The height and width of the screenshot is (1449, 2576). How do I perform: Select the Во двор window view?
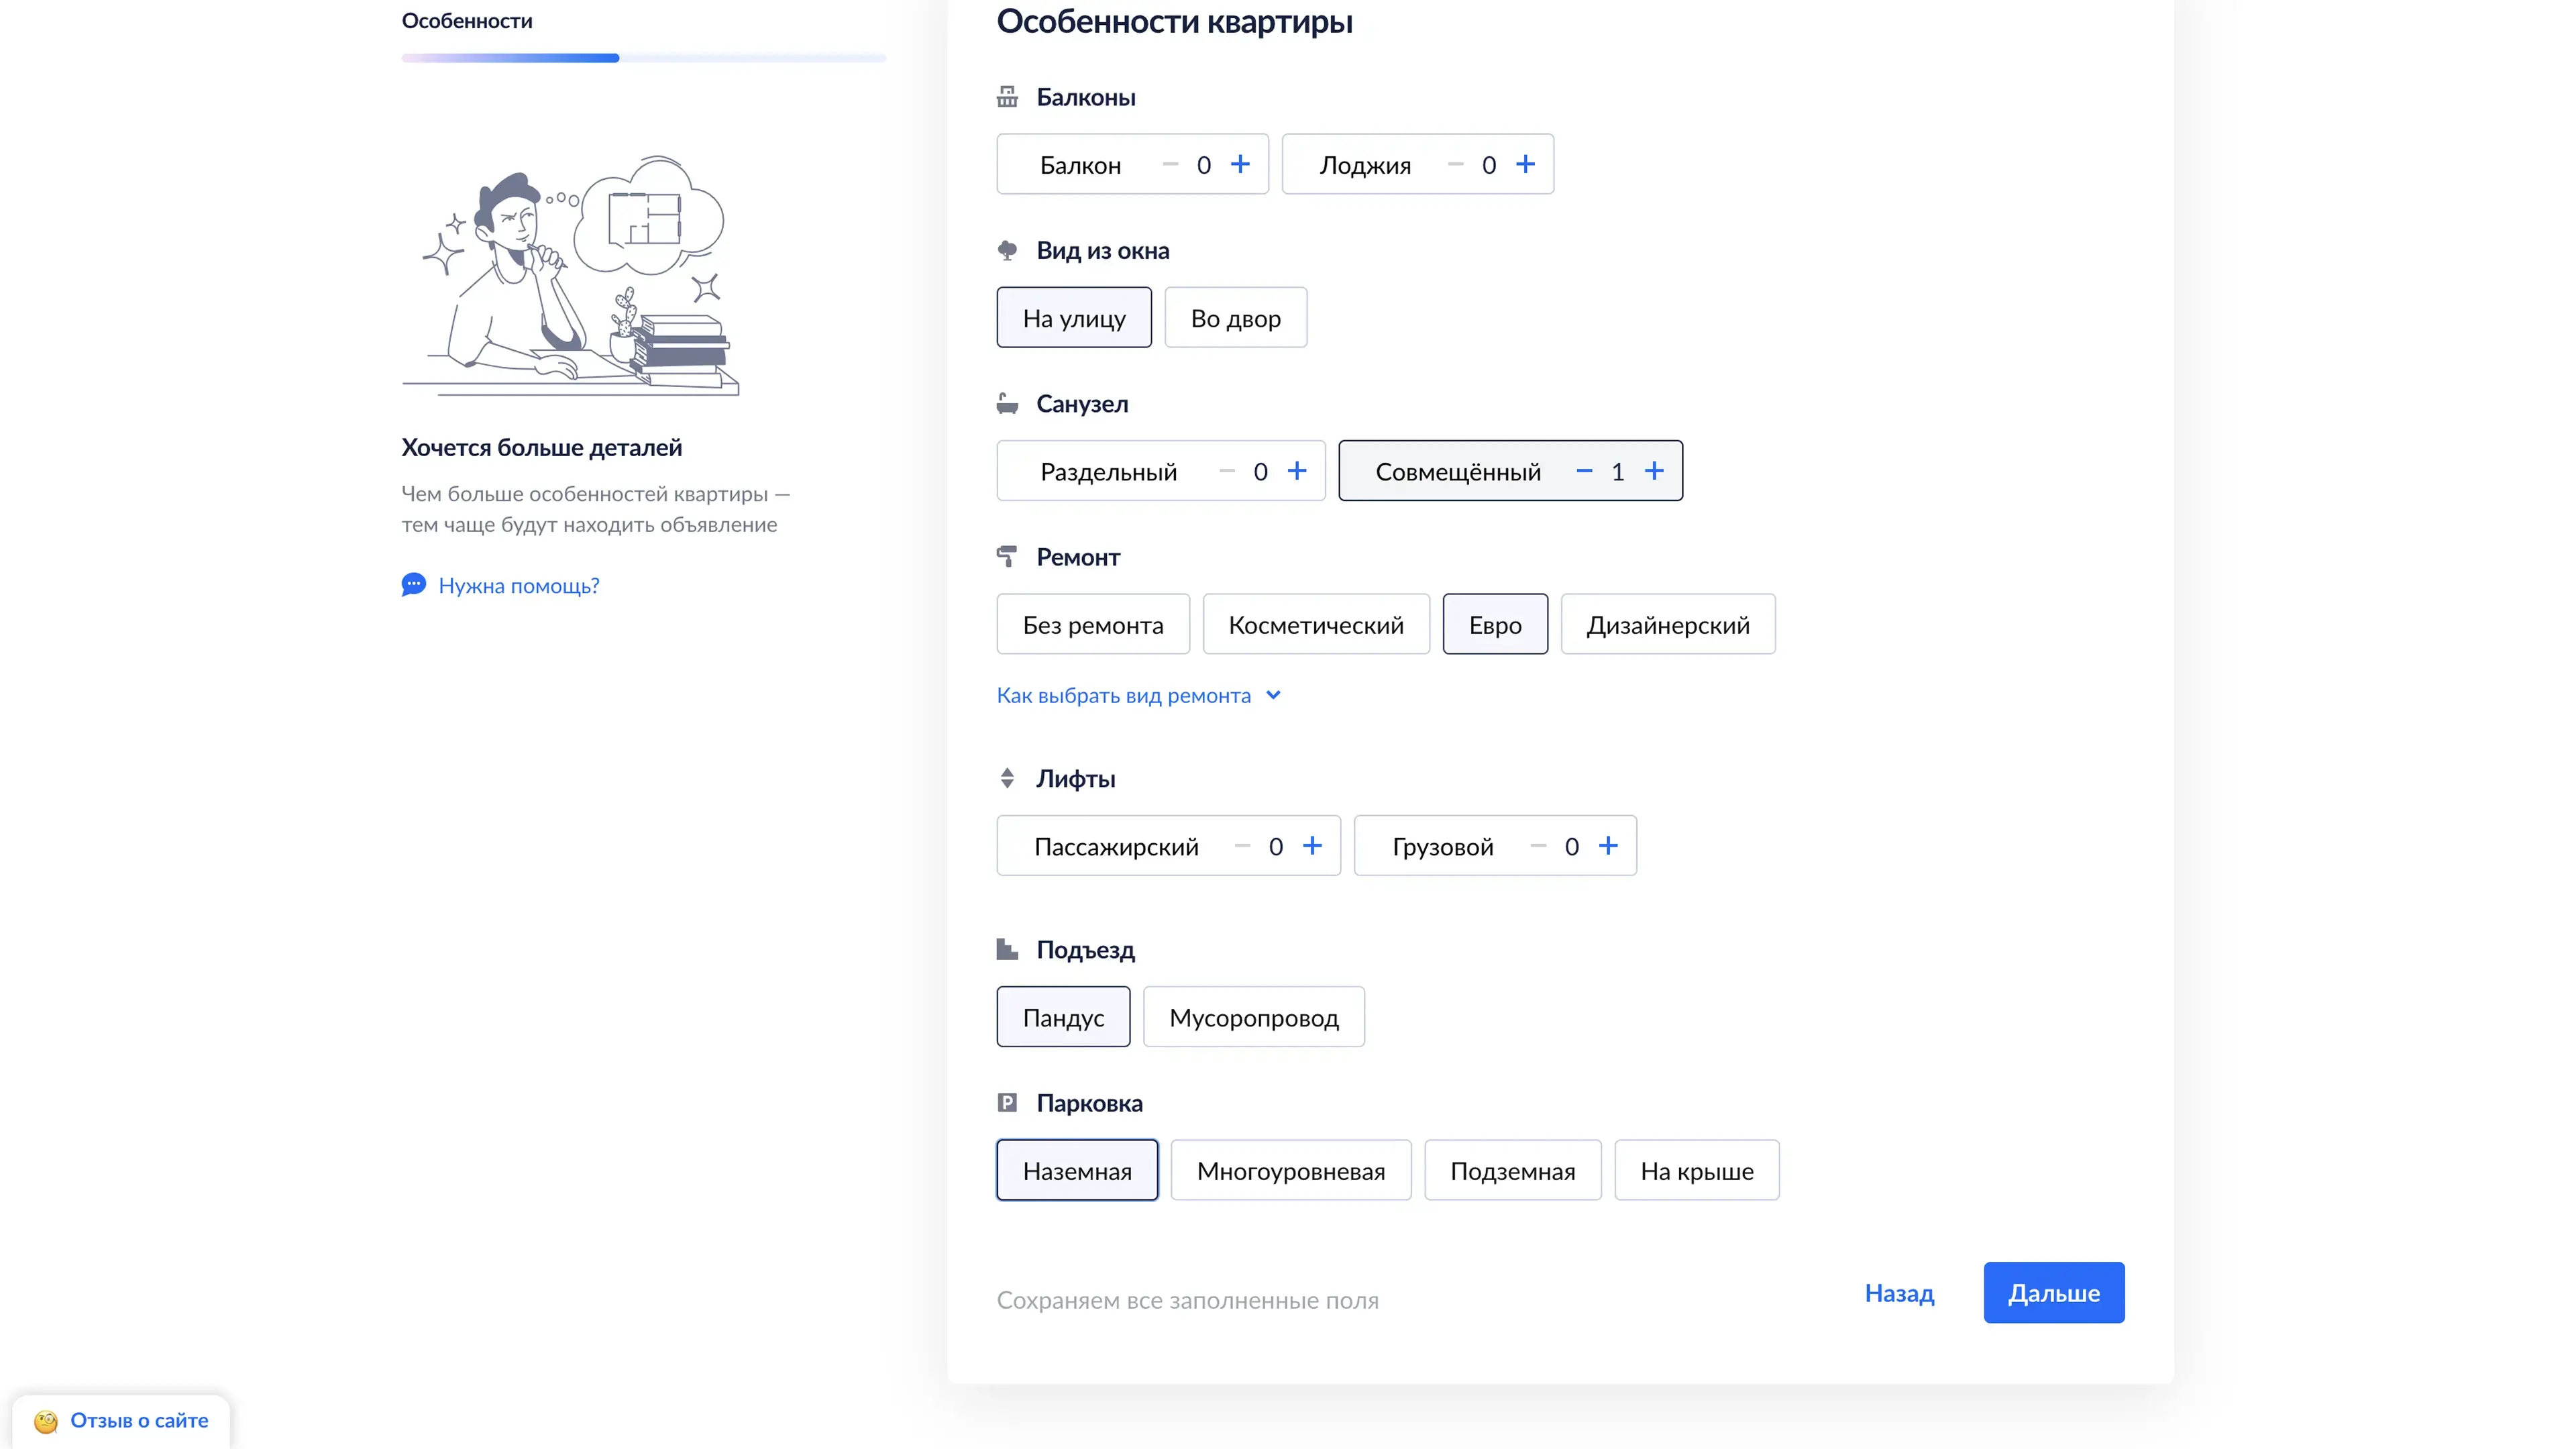click(1235, 318)
